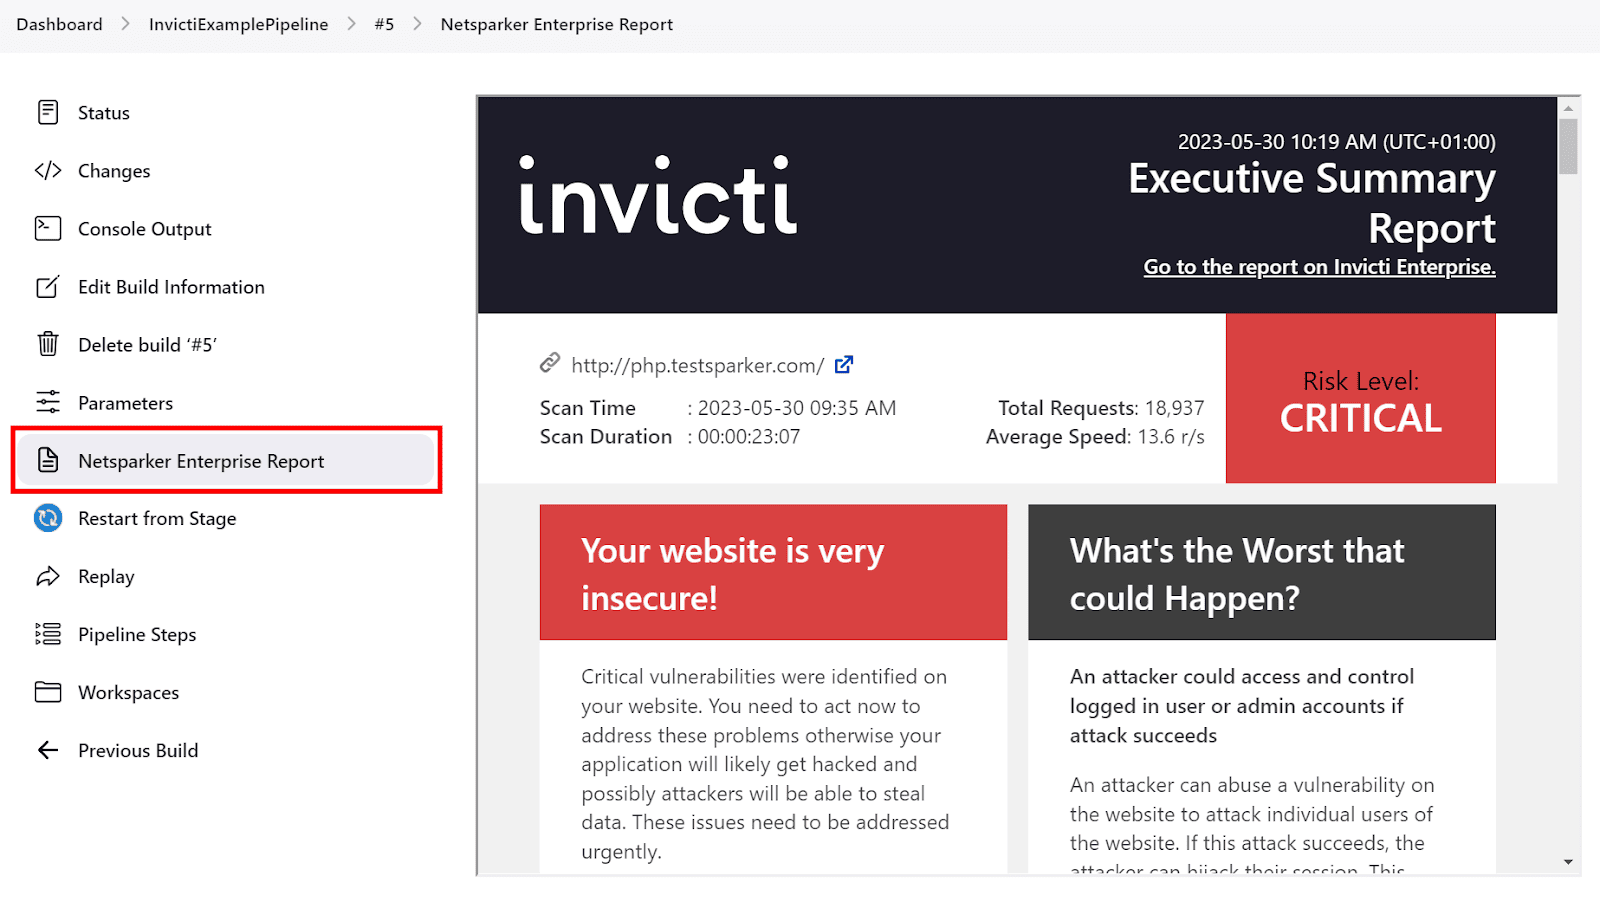Image resolution: width=1600 pixels, height=902 pixels.
Task: Click the Workspaces folder icon
Action: [x=47, y=692]
